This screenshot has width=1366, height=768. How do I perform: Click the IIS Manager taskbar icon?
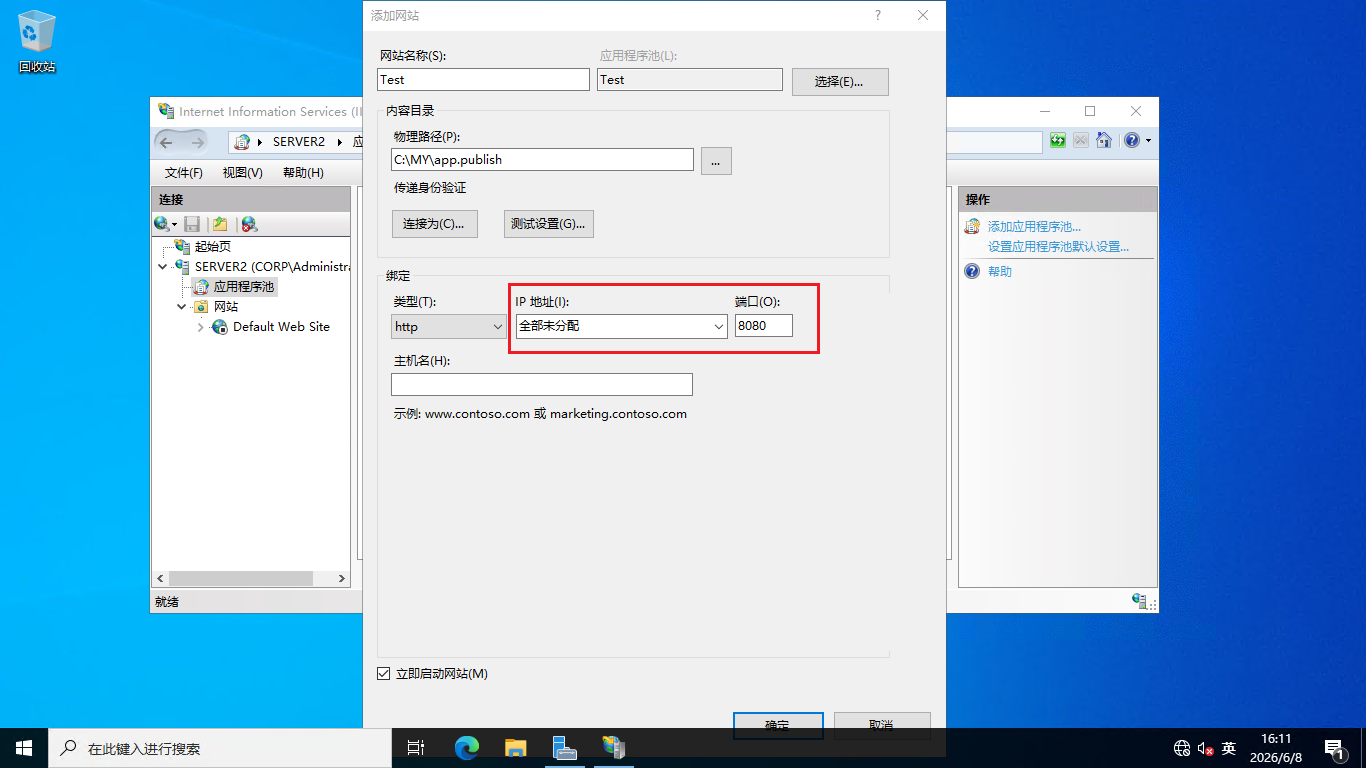point(614,748)
